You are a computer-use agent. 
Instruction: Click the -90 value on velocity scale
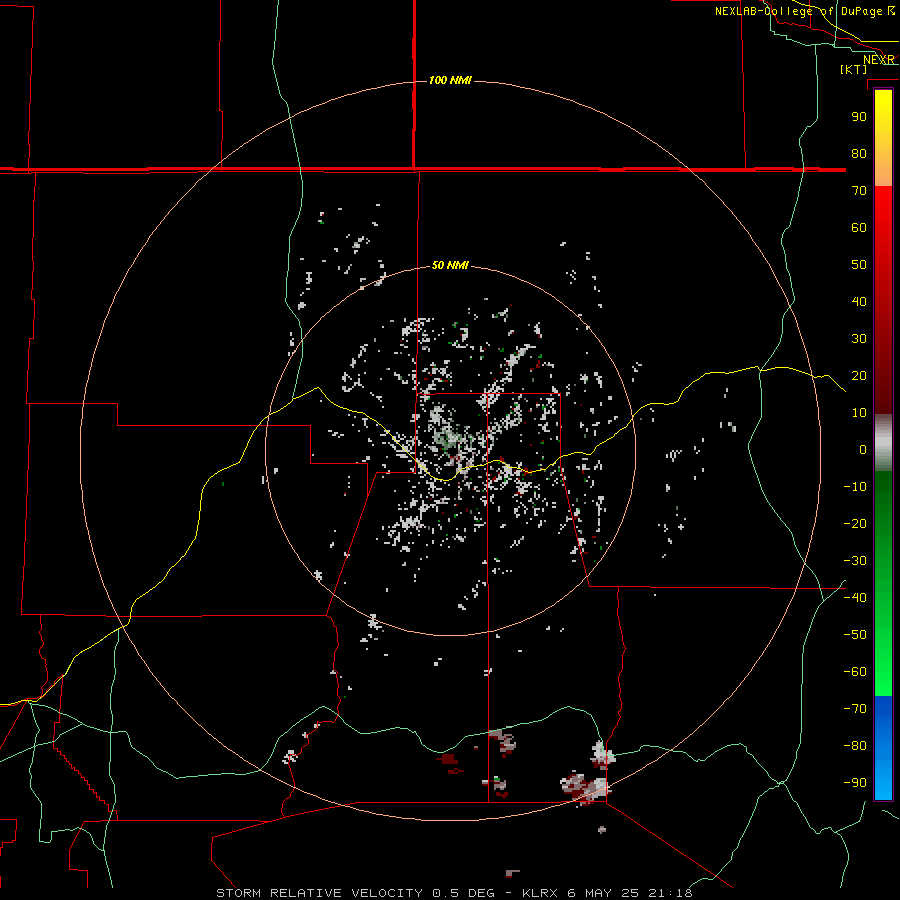(x=855, y=783)
